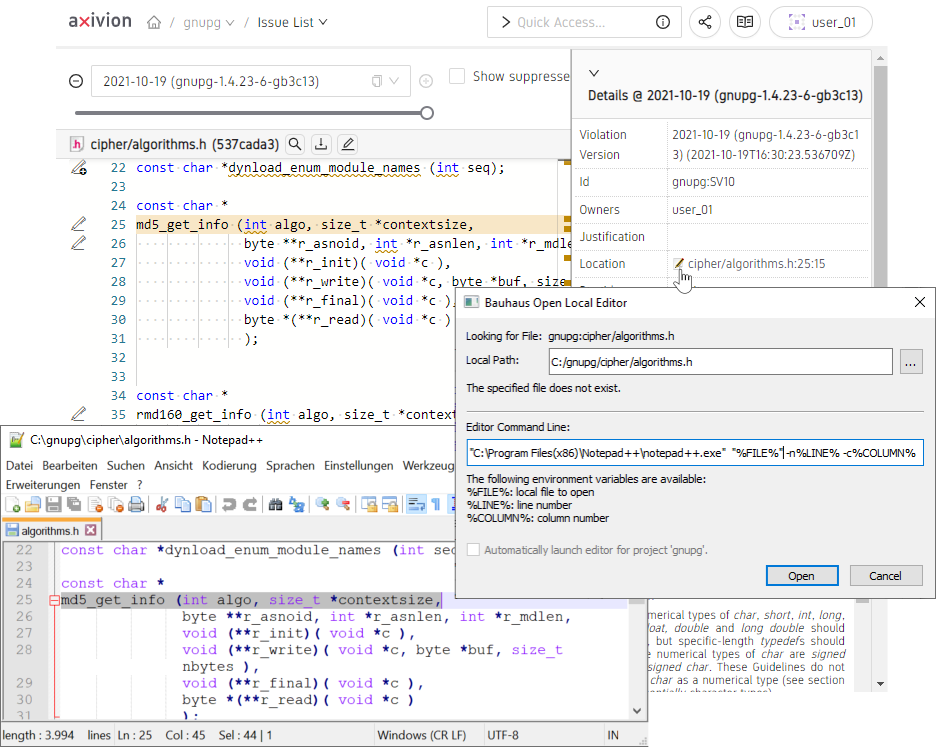This screenshot has height=747, width=936.
Task: Click the version timeline slider handle
Action: coord(427,113)
